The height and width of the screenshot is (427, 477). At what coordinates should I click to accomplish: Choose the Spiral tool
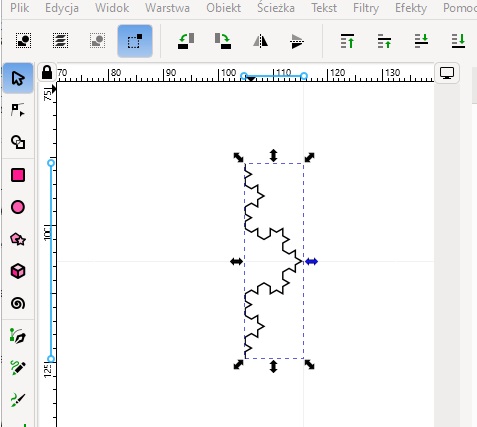pyautogui.click(x=18, y=303)
